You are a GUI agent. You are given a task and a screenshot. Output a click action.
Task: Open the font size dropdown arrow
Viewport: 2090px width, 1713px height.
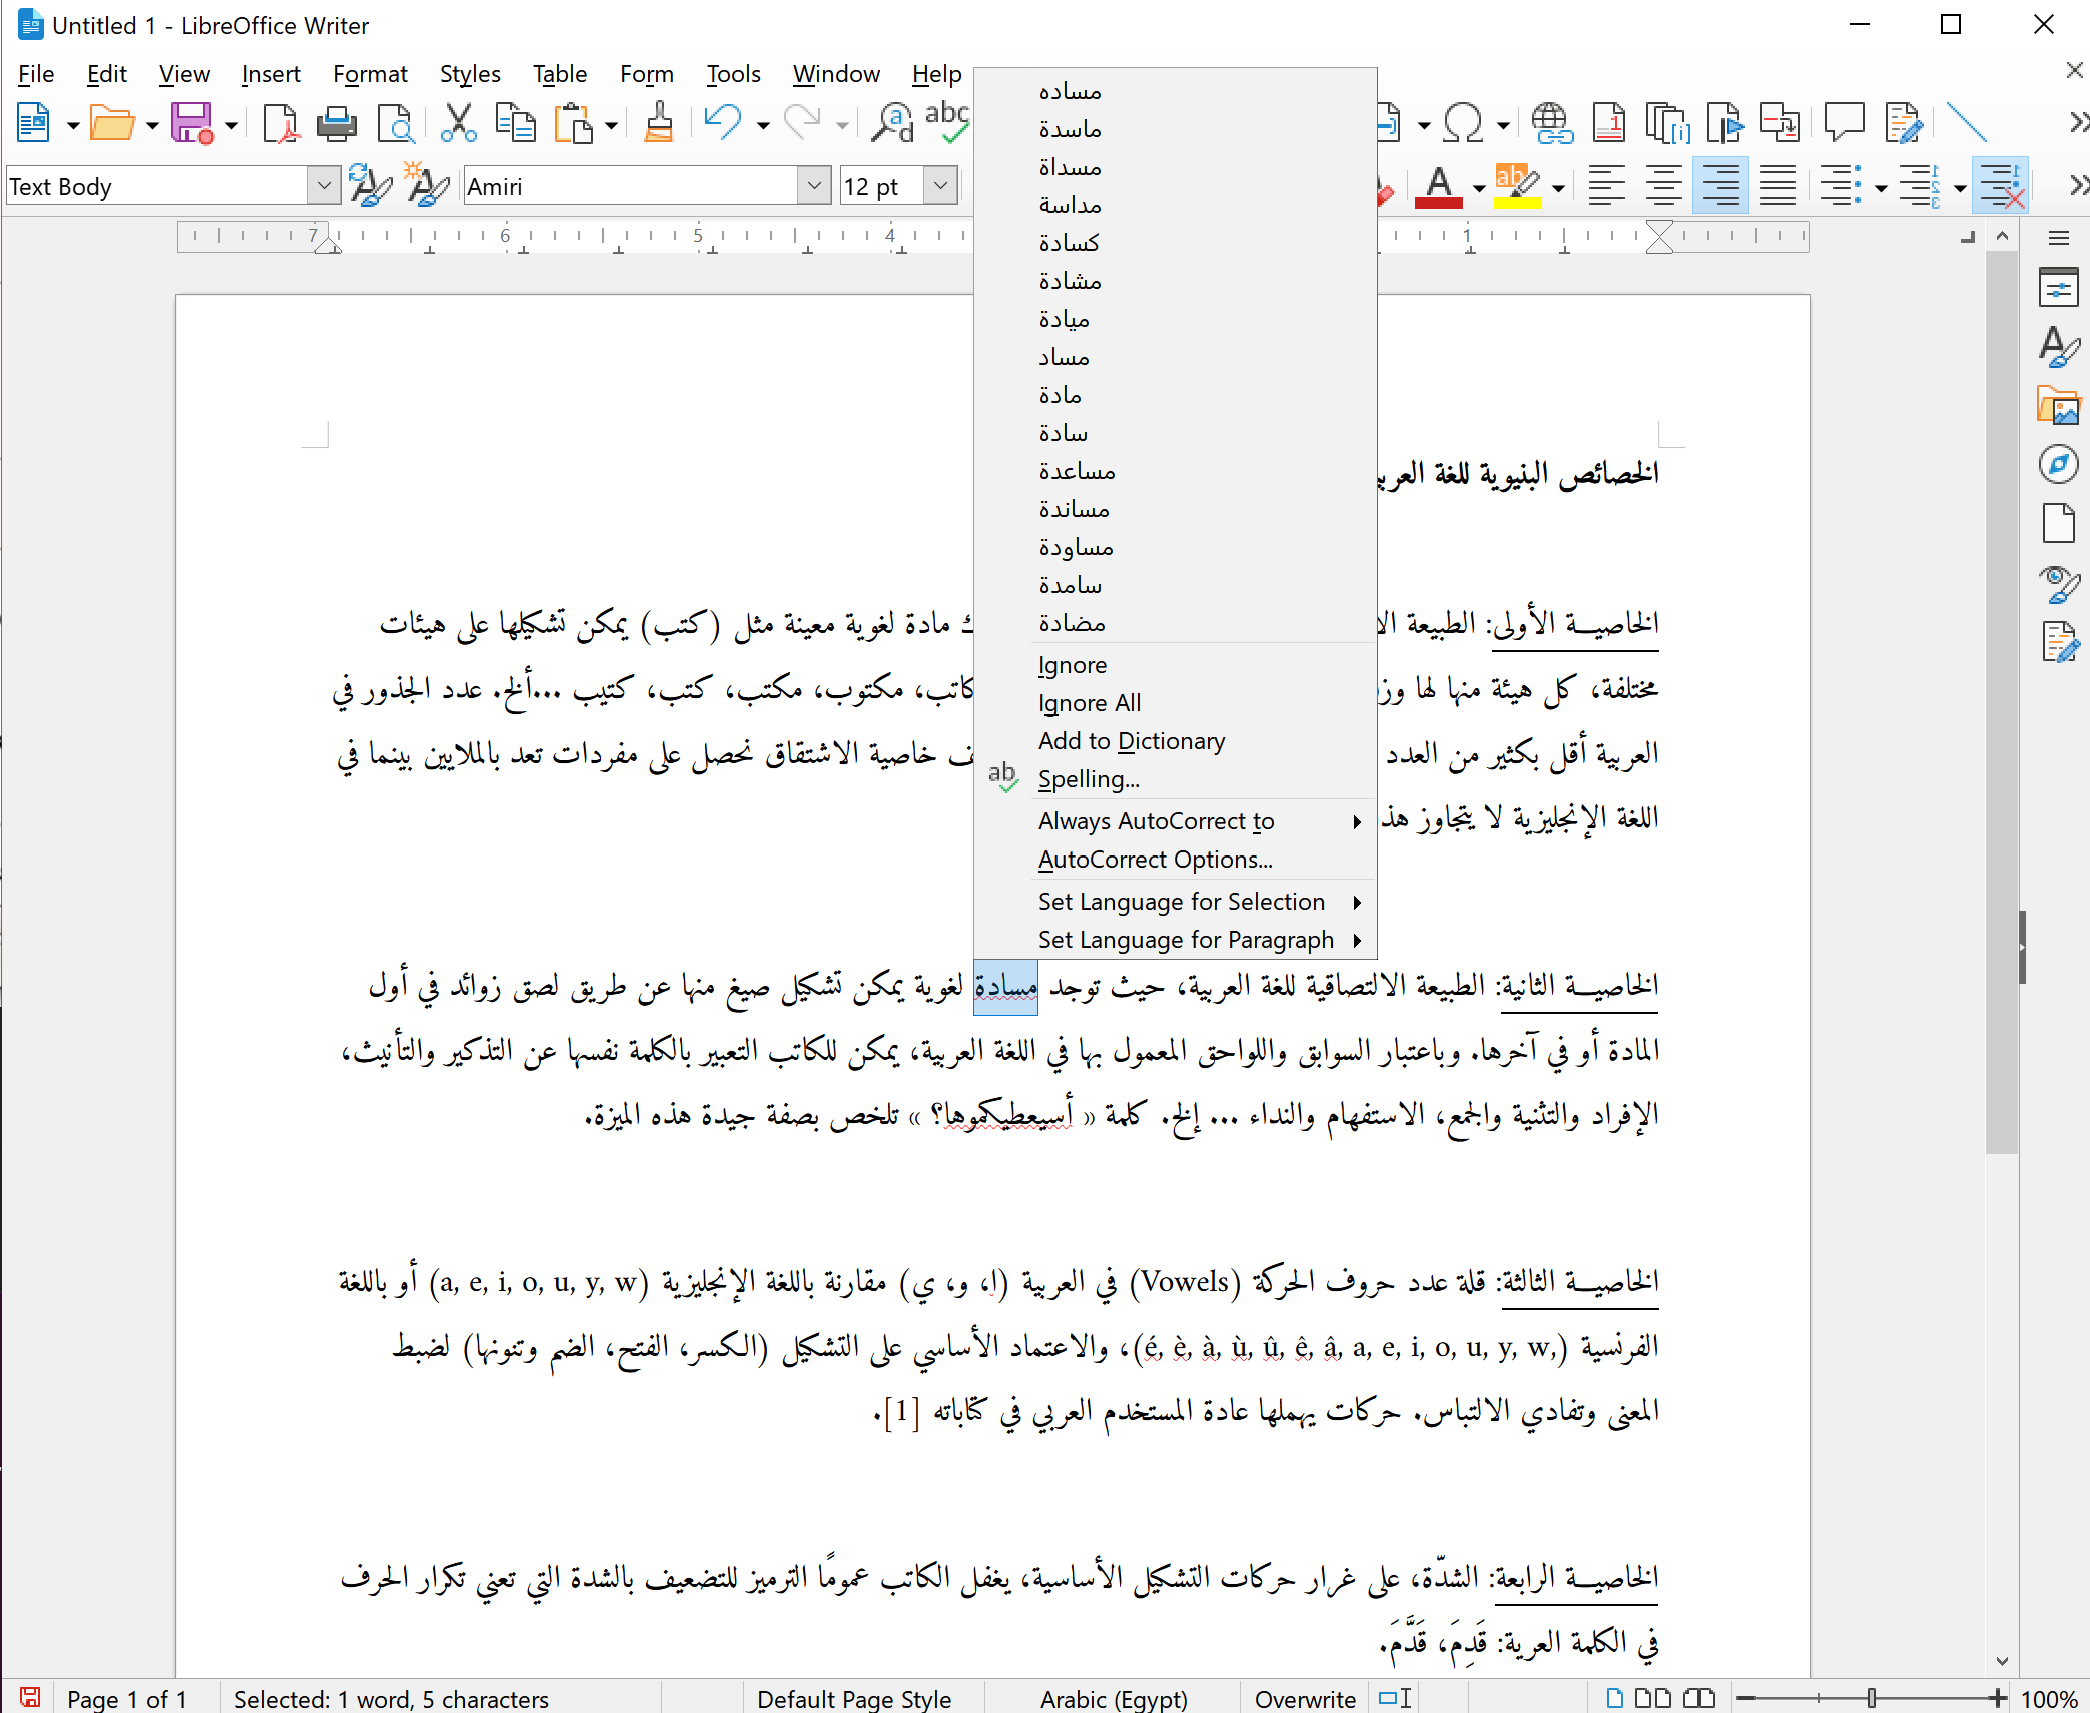point(940,186)
